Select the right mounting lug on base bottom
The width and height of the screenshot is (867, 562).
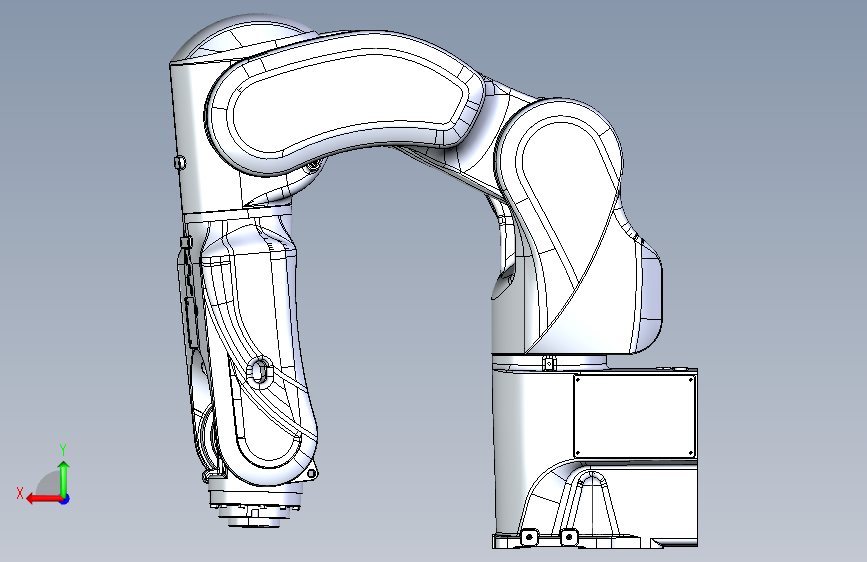pyautogui.click(x=568, y=537)
